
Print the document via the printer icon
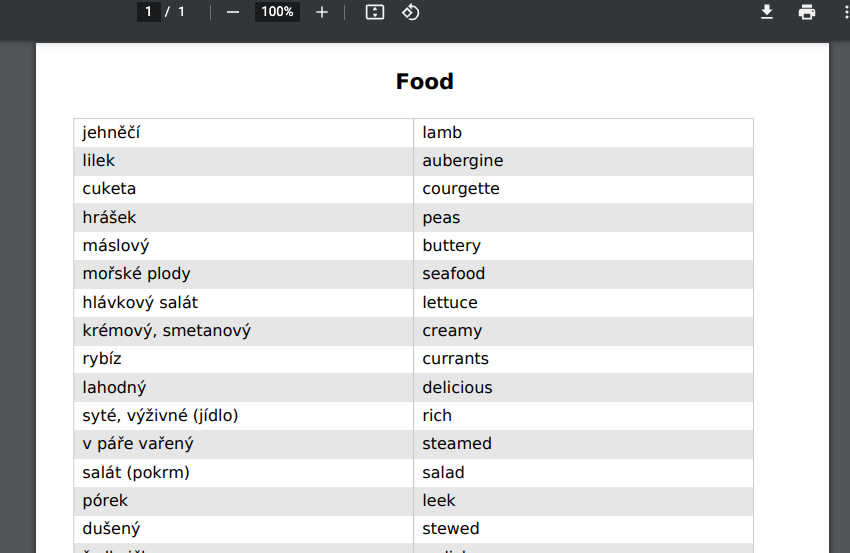(807, 12)
